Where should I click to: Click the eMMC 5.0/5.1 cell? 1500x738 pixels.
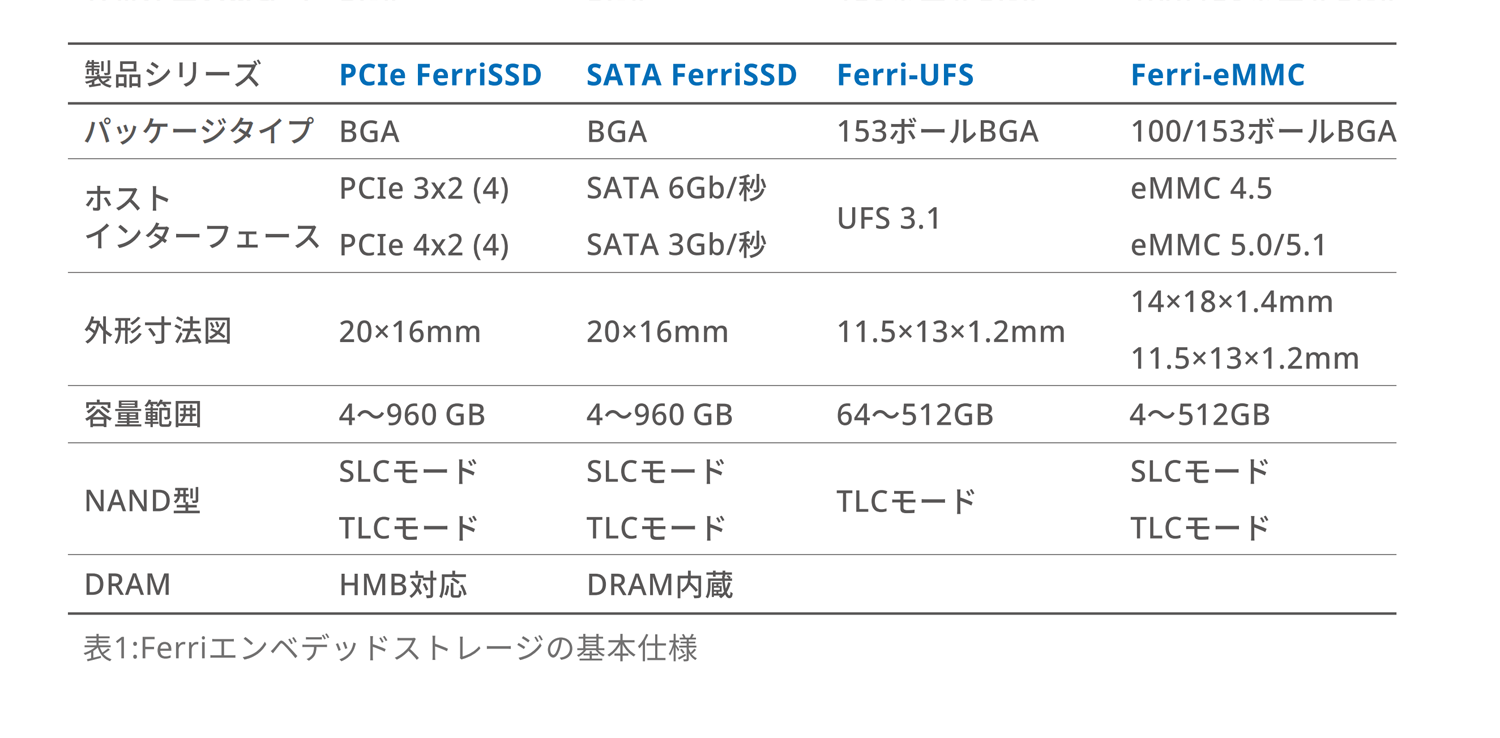point(1228,245)
